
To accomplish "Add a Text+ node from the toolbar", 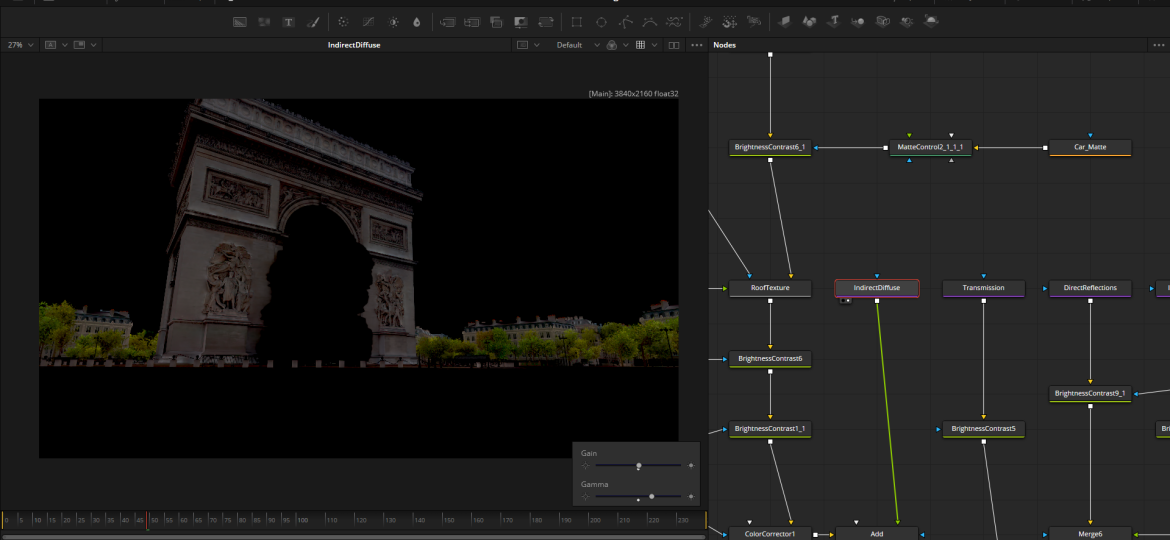I will coord(289,22).
